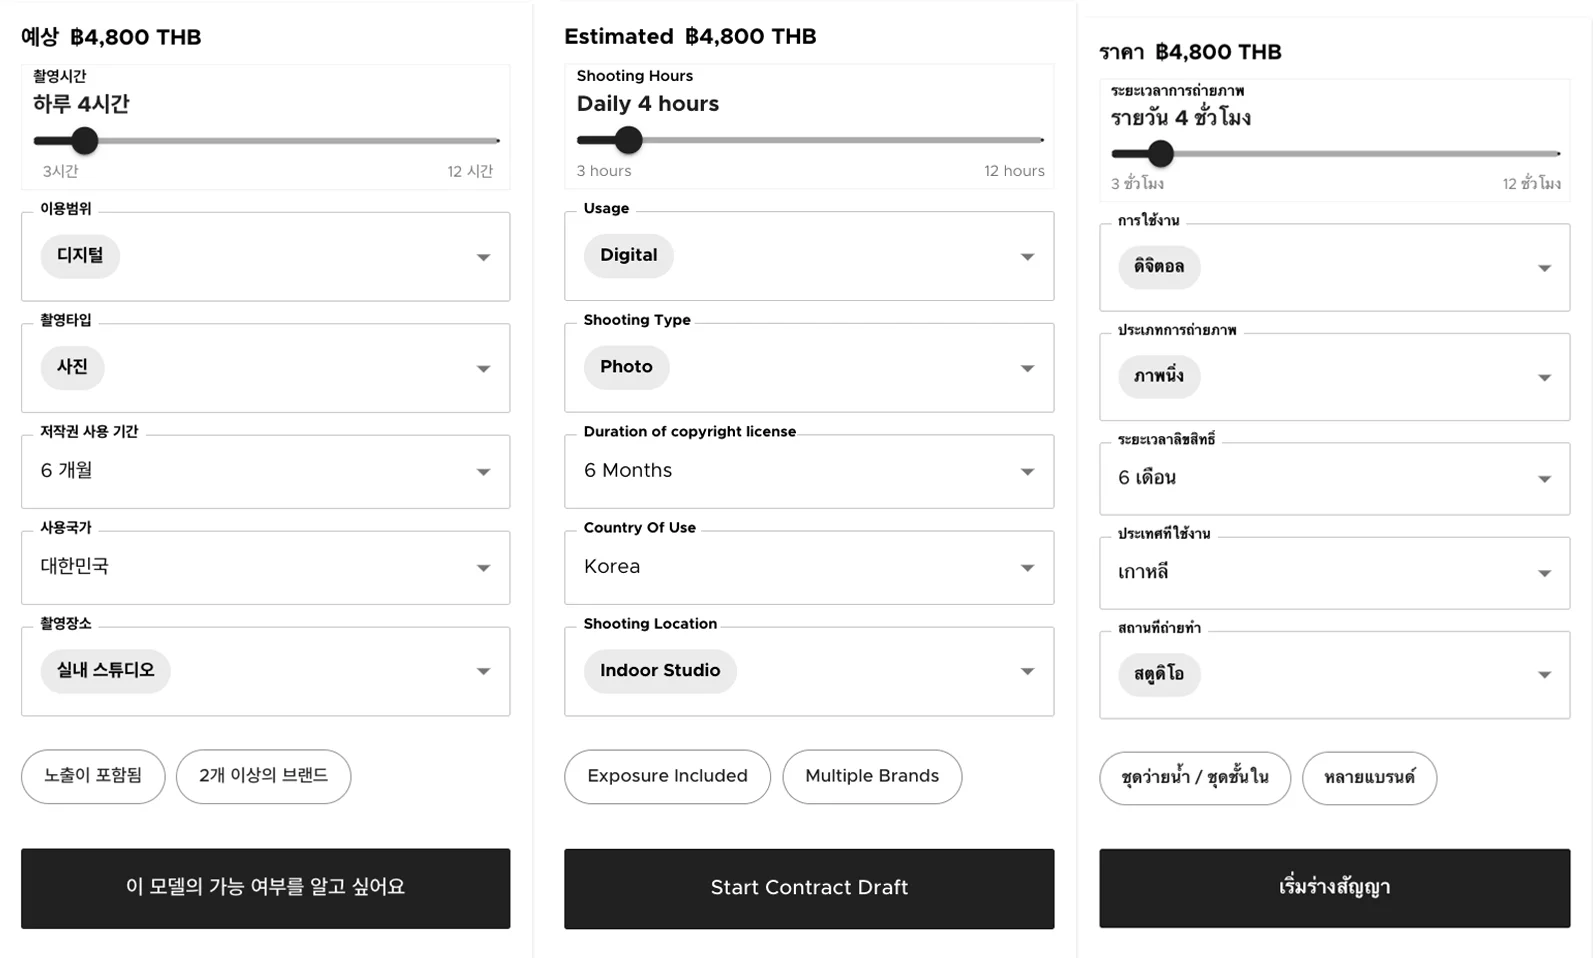Select the Indoor Studio location tag
This screenshot has height=958, width=1593.
point(660,671)
